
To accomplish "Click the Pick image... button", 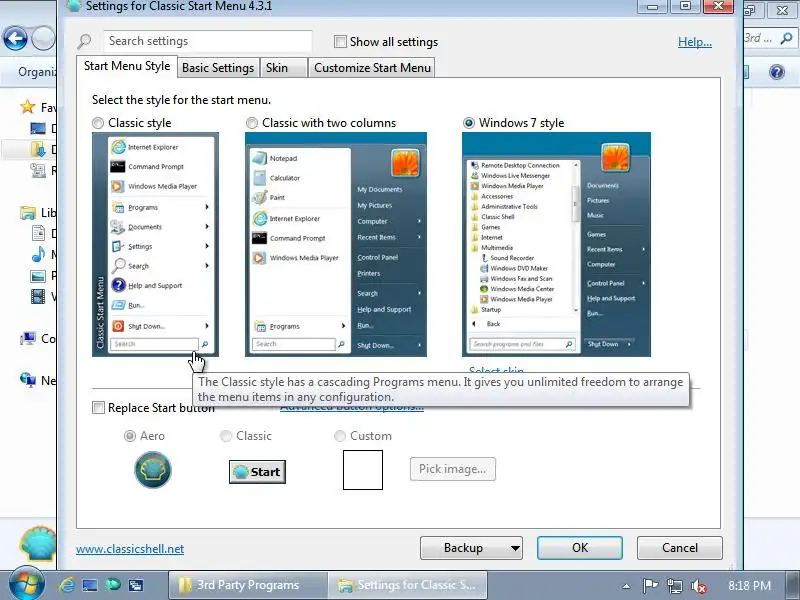I will [453, 469].
